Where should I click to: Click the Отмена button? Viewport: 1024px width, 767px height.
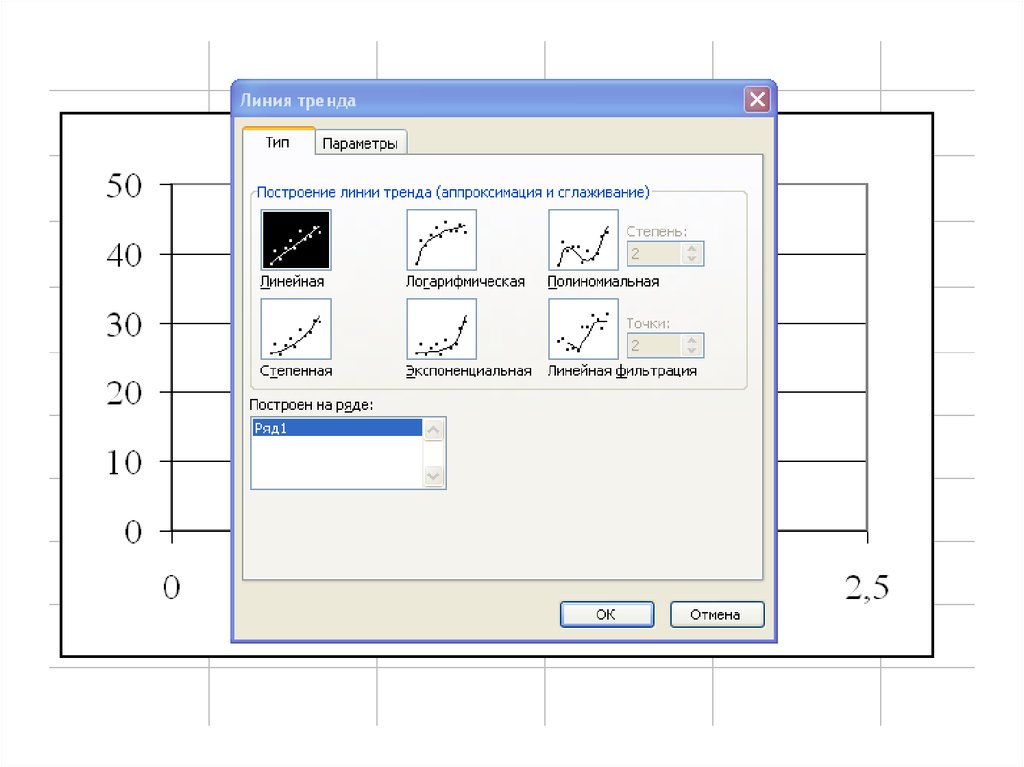click(x=716, y=614)
